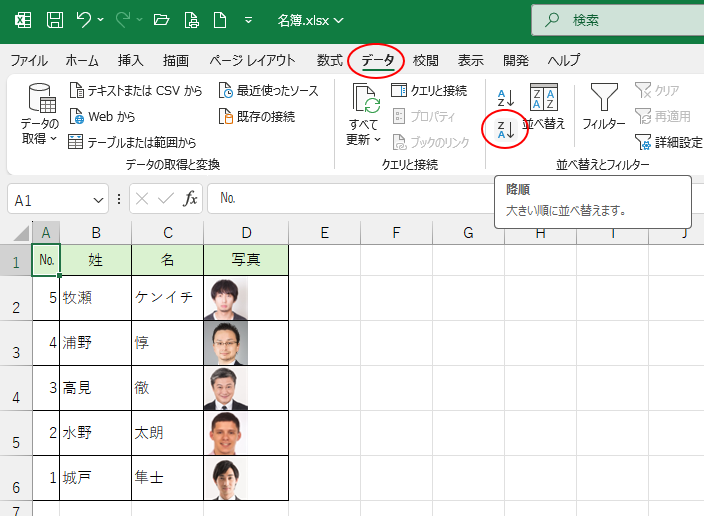Click the Select All corner triangle
The height and width of the screenshot is (516, 704).
click(21, 233)
